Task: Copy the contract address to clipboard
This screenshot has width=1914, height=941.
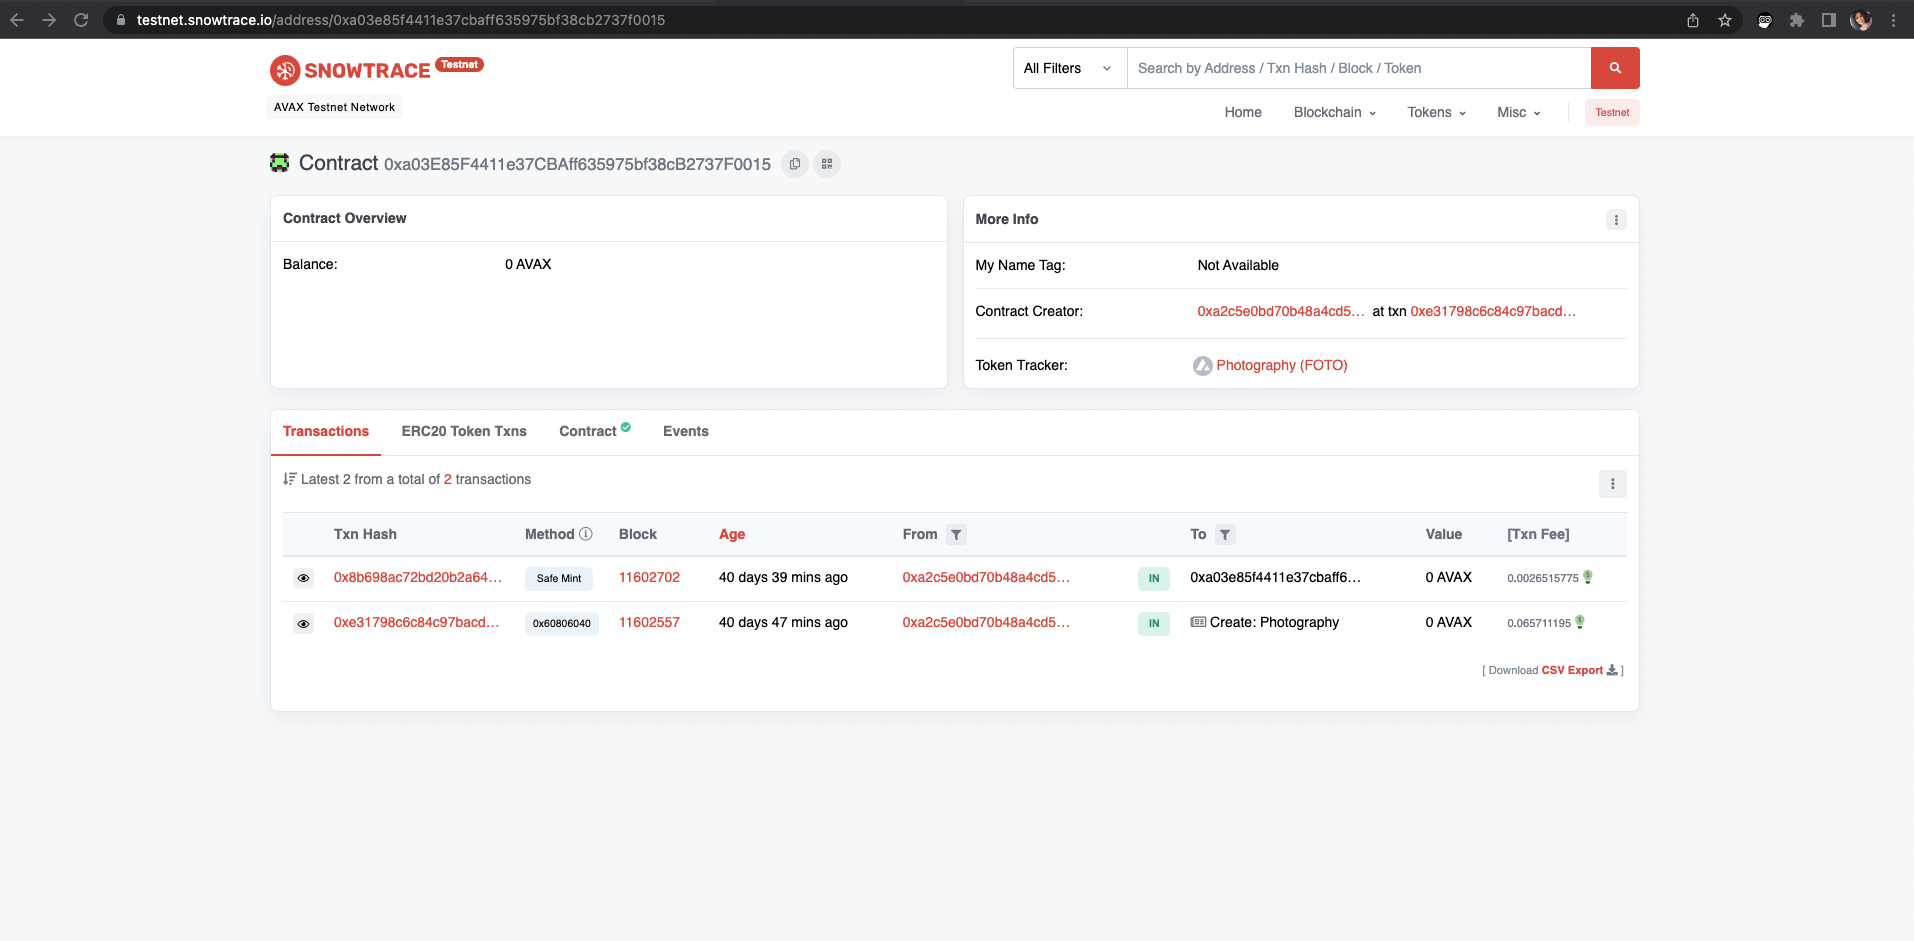Action: (794, 164)
